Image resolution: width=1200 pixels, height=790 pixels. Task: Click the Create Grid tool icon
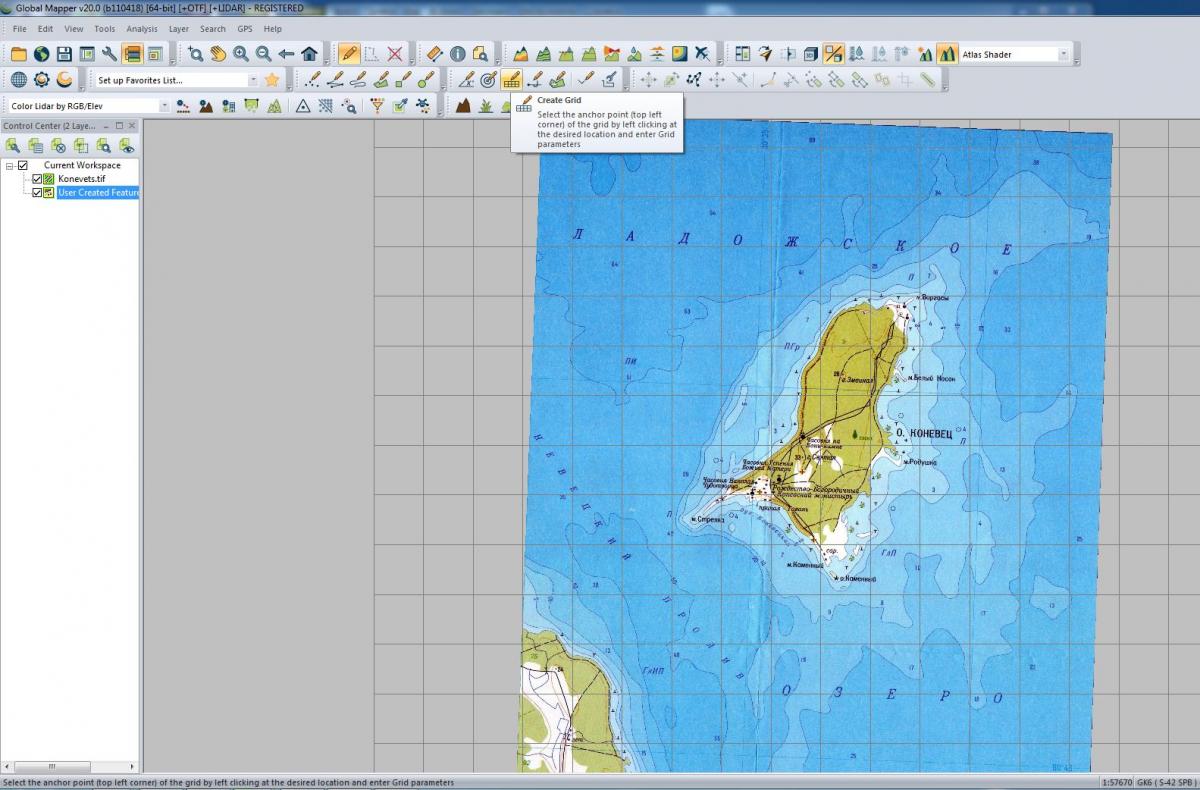pos(511,80)
